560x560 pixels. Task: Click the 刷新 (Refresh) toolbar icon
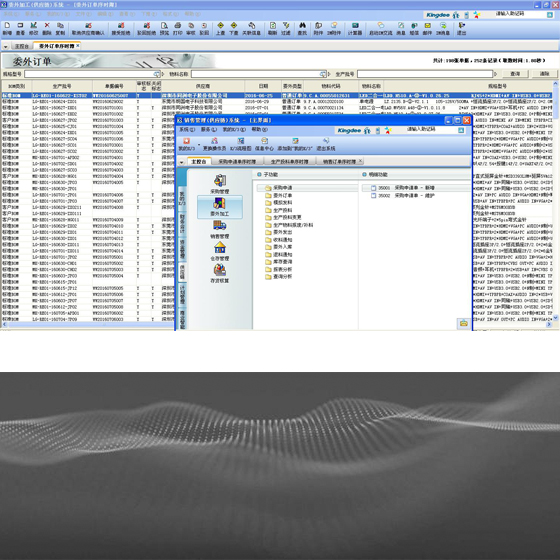click(x=272, y=29)
